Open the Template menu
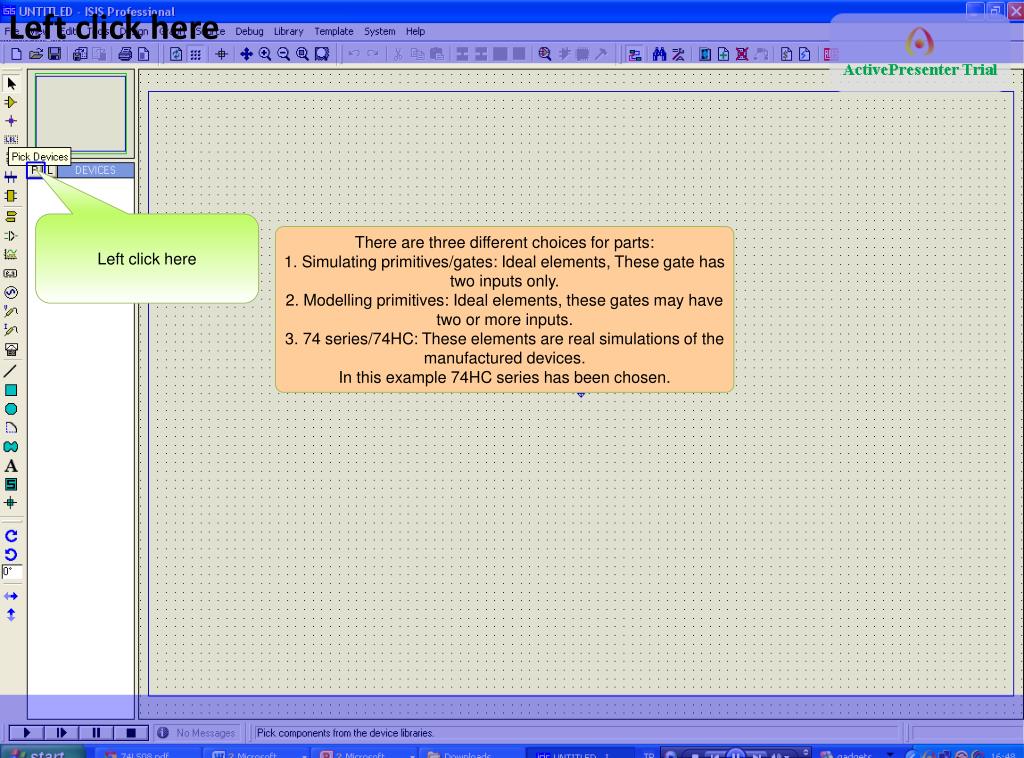Screen dimensions: 1024x758 pos(334,31)
